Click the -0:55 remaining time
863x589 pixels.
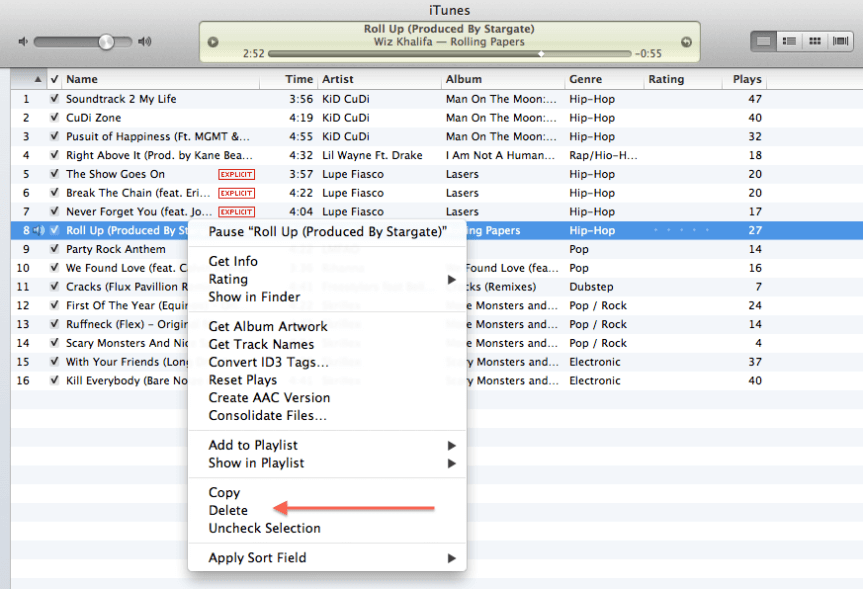point(648,53)
